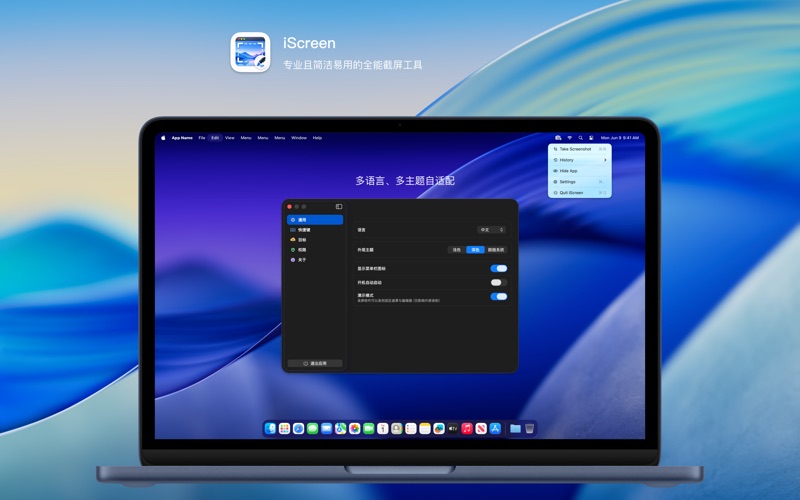
Task: Open the Wi-Fi status icon in the menu bar
Action: (570, 138)
